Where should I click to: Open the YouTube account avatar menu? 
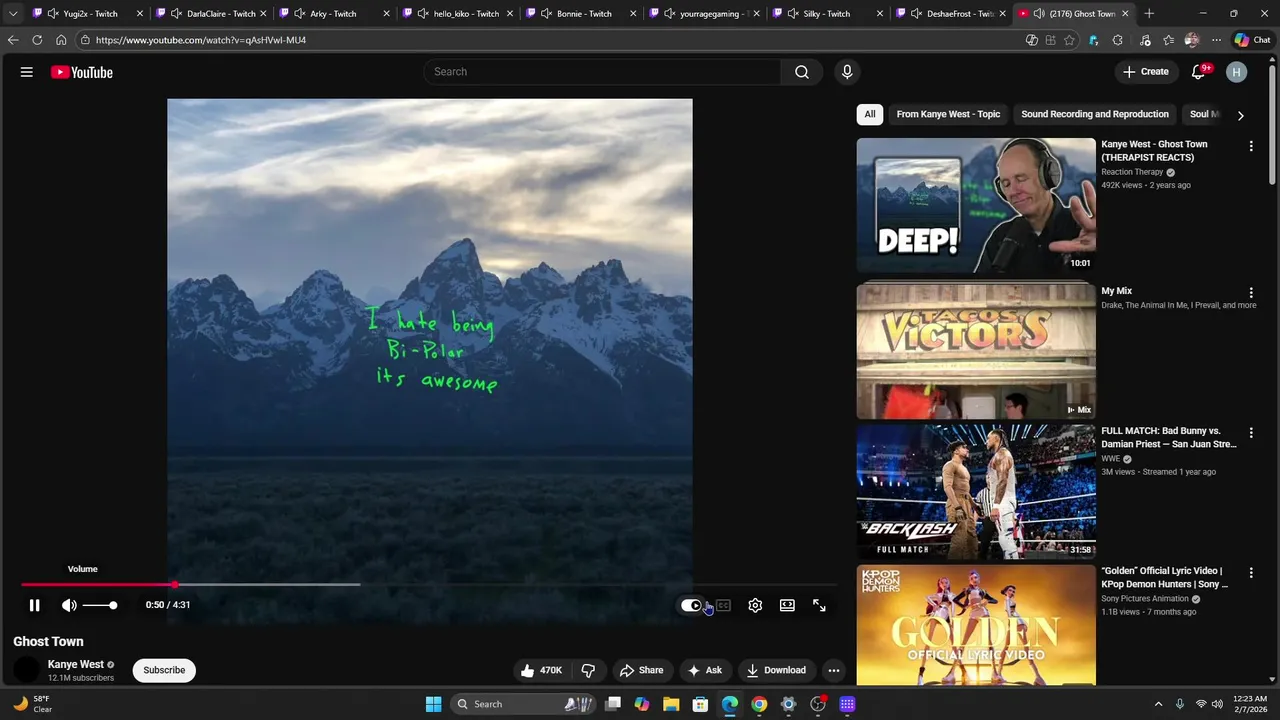(1237, 72)
